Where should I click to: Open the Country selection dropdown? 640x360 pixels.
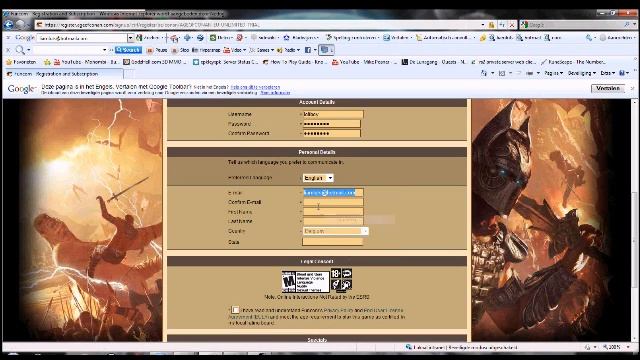(335, 231)
